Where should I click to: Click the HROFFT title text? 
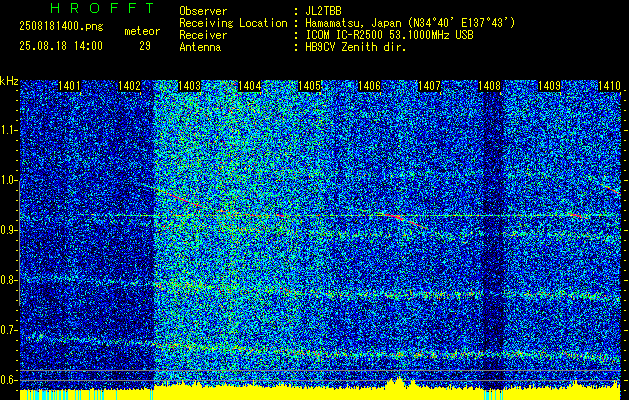pyautogui.click(x=103, y=8)
